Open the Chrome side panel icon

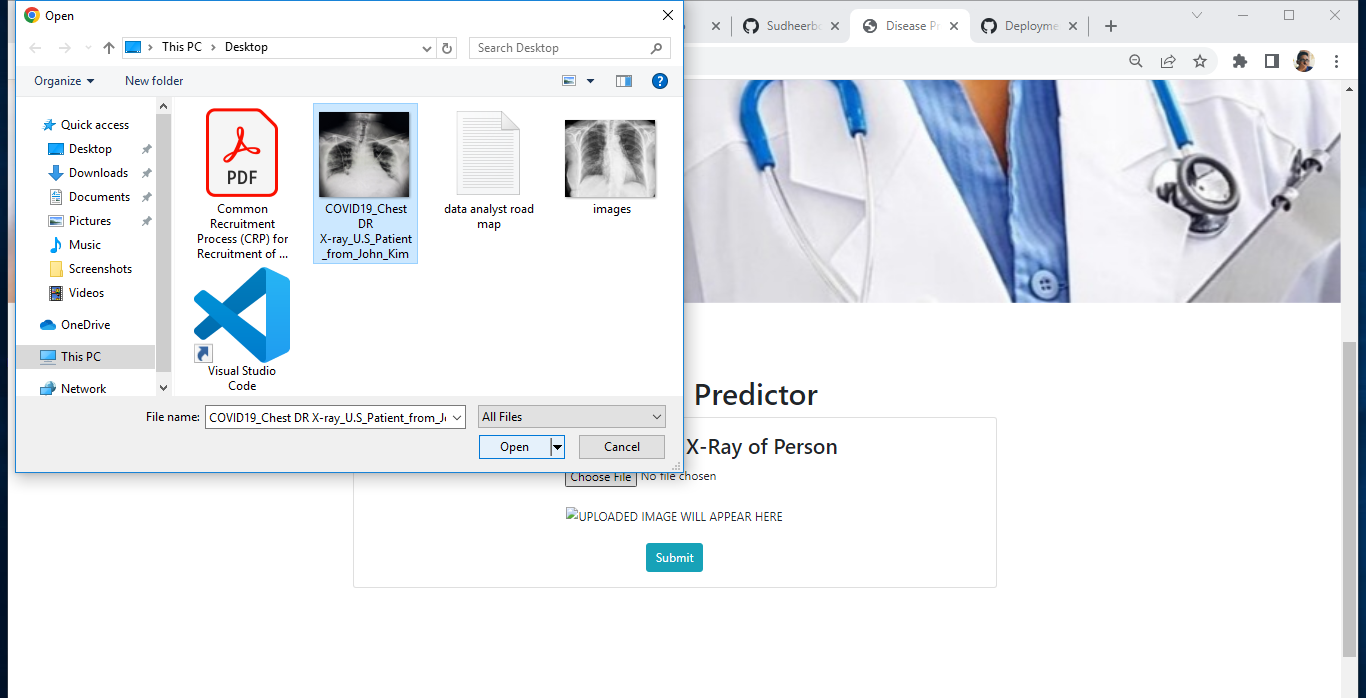click(1271, 61)
